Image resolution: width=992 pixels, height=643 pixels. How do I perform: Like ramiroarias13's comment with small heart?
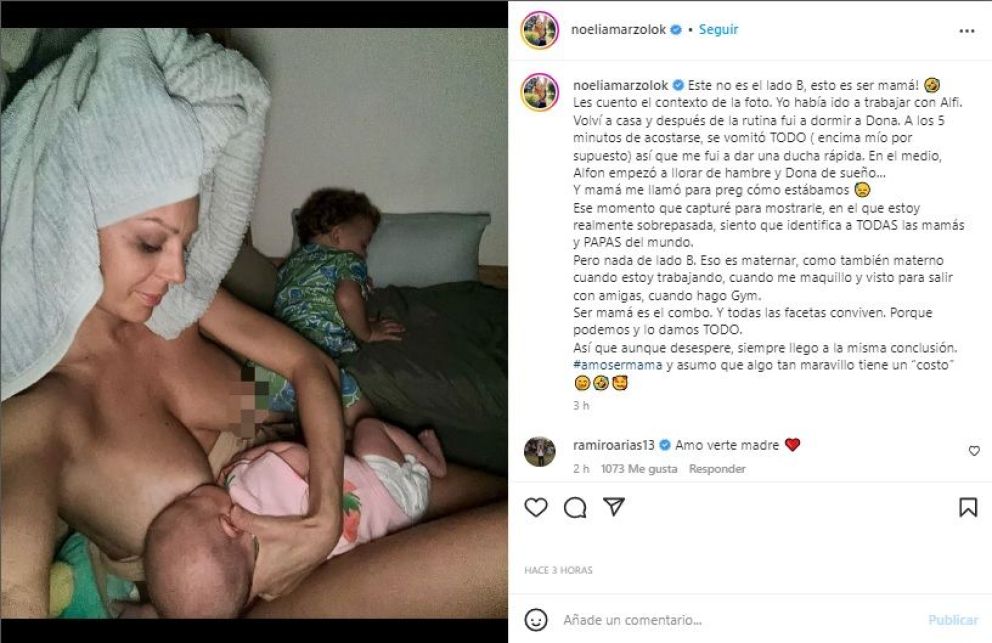click(x=974, y=451)
